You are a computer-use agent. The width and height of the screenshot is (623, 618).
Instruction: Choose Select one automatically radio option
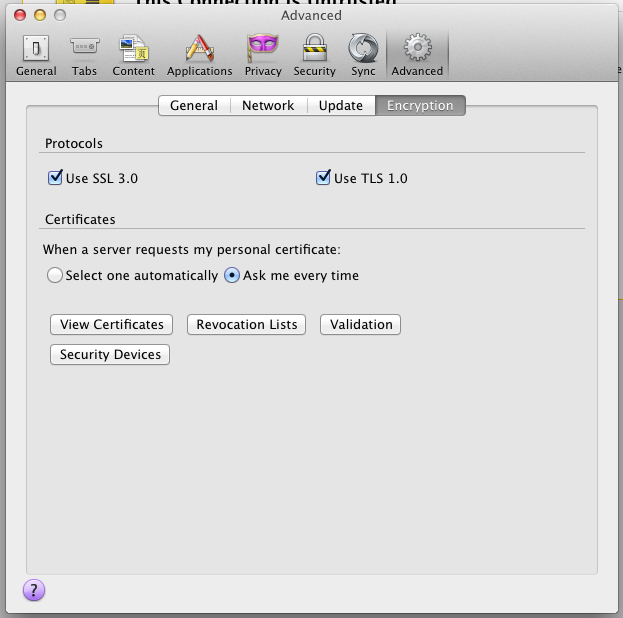tap(55, 275)
